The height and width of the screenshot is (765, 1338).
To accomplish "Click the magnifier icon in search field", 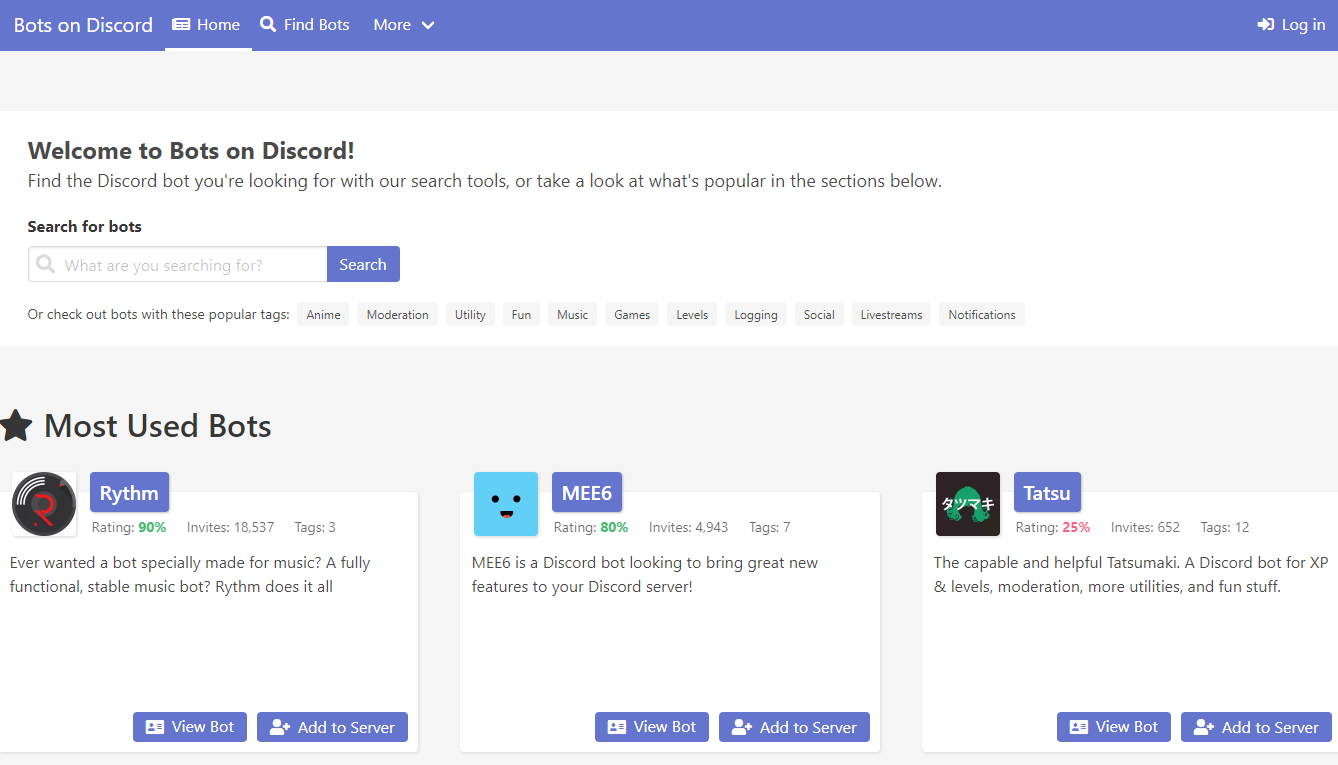I will [x=45, y=264].
